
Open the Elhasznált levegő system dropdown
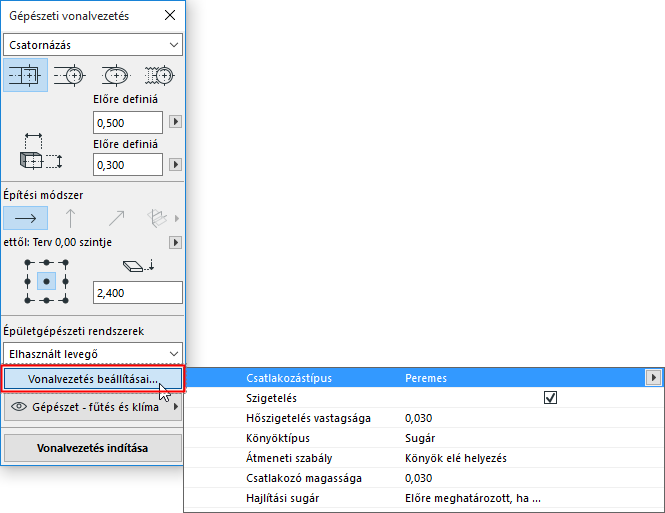coord(93,354)
